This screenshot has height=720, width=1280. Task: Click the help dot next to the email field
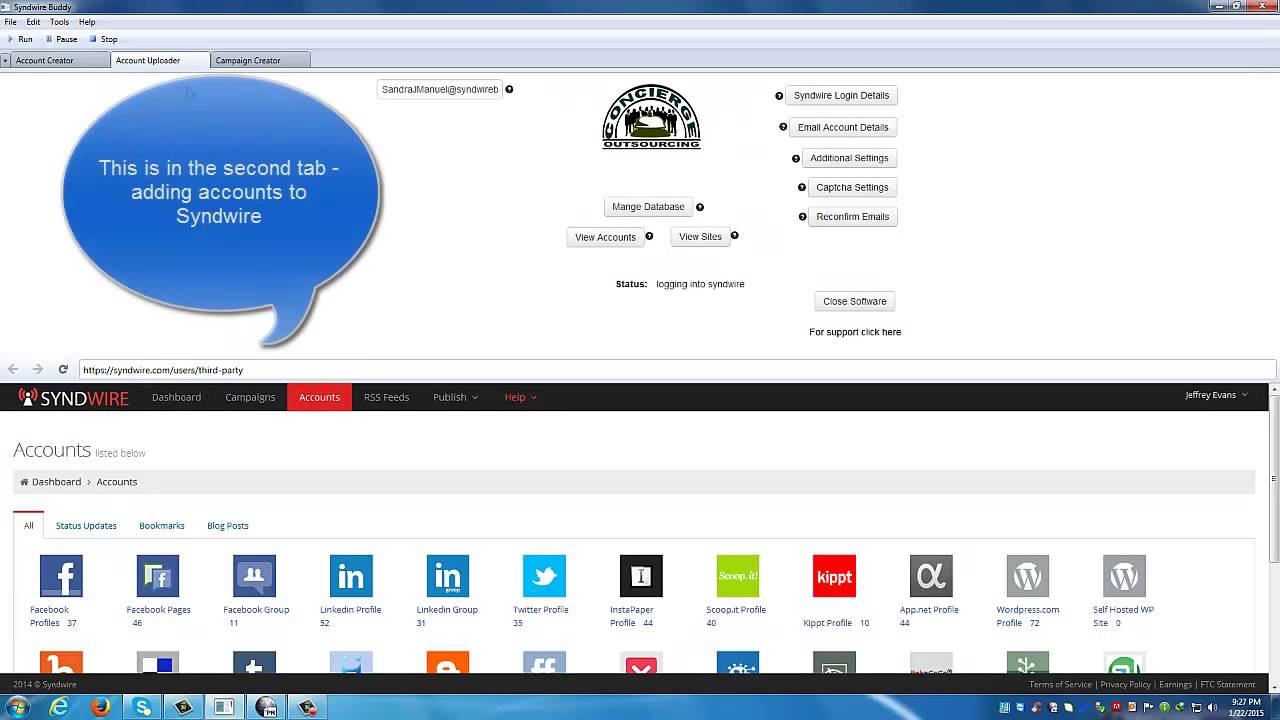(509, 89)
